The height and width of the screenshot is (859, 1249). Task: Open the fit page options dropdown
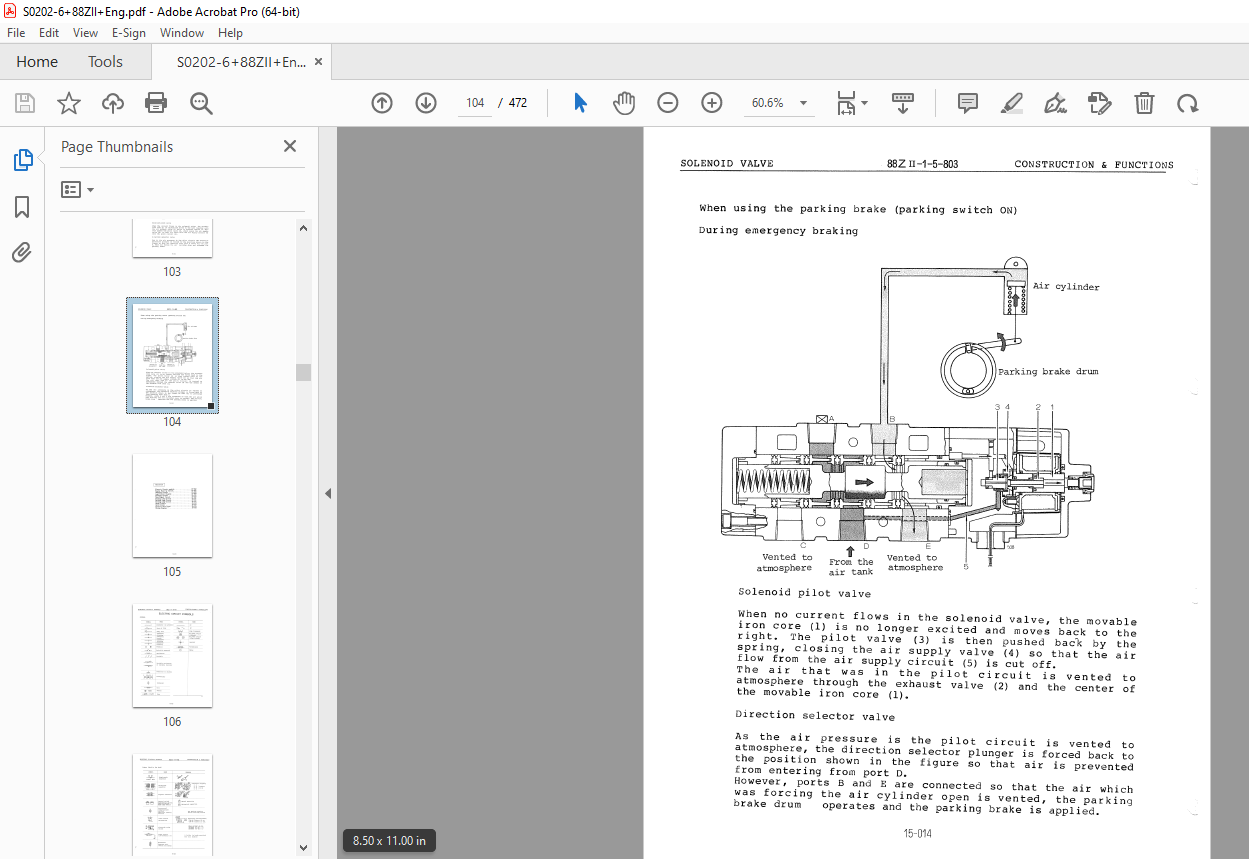coord(852,103)
